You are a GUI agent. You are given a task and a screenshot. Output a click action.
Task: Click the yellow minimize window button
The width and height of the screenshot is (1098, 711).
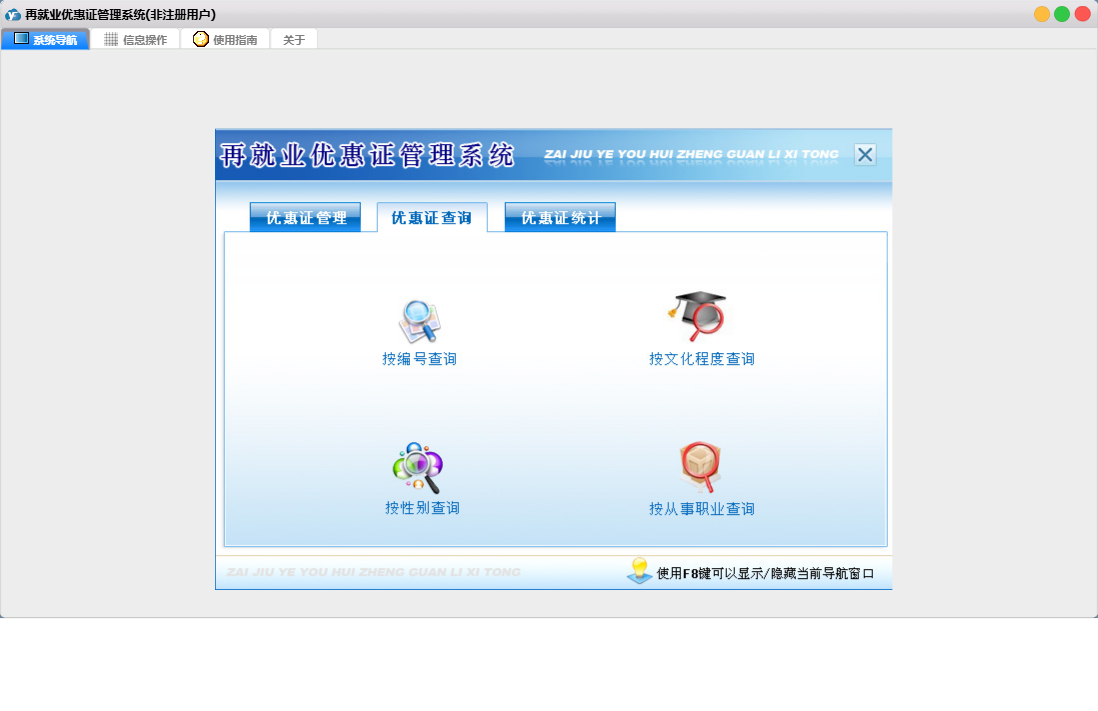pyautogui.click(x=1042, y=14)
